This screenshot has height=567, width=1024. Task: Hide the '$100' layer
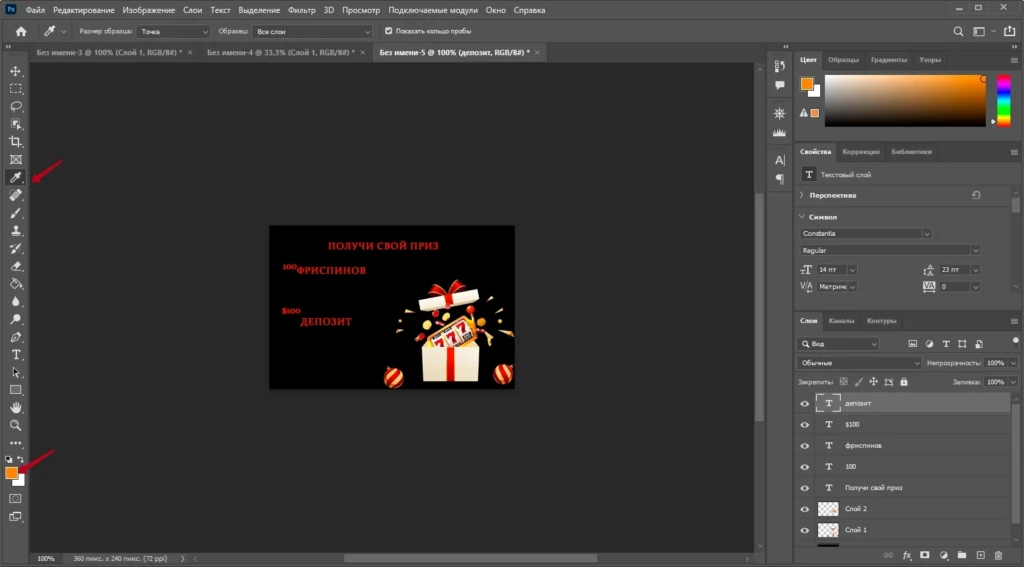[x=805, y=425]
